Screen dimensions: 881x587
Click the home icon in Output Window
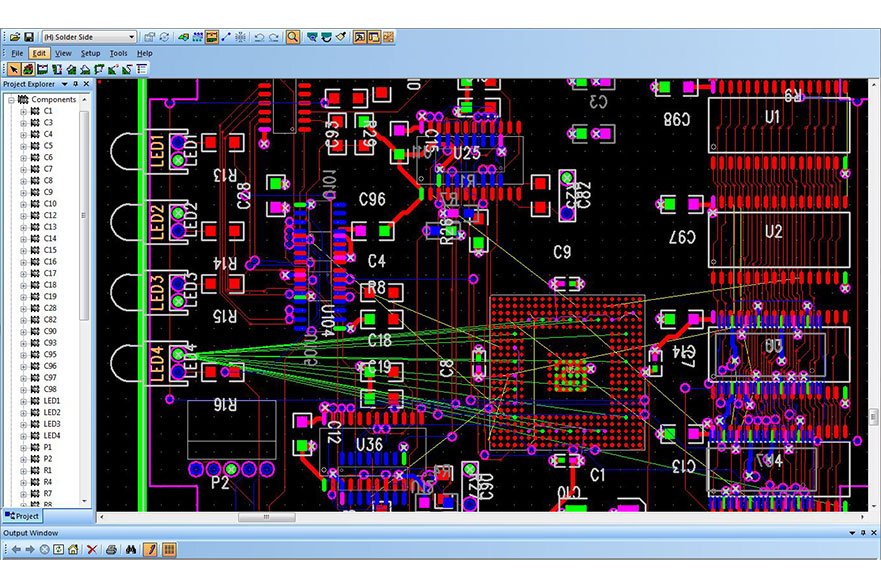click(x=73, y=549)
